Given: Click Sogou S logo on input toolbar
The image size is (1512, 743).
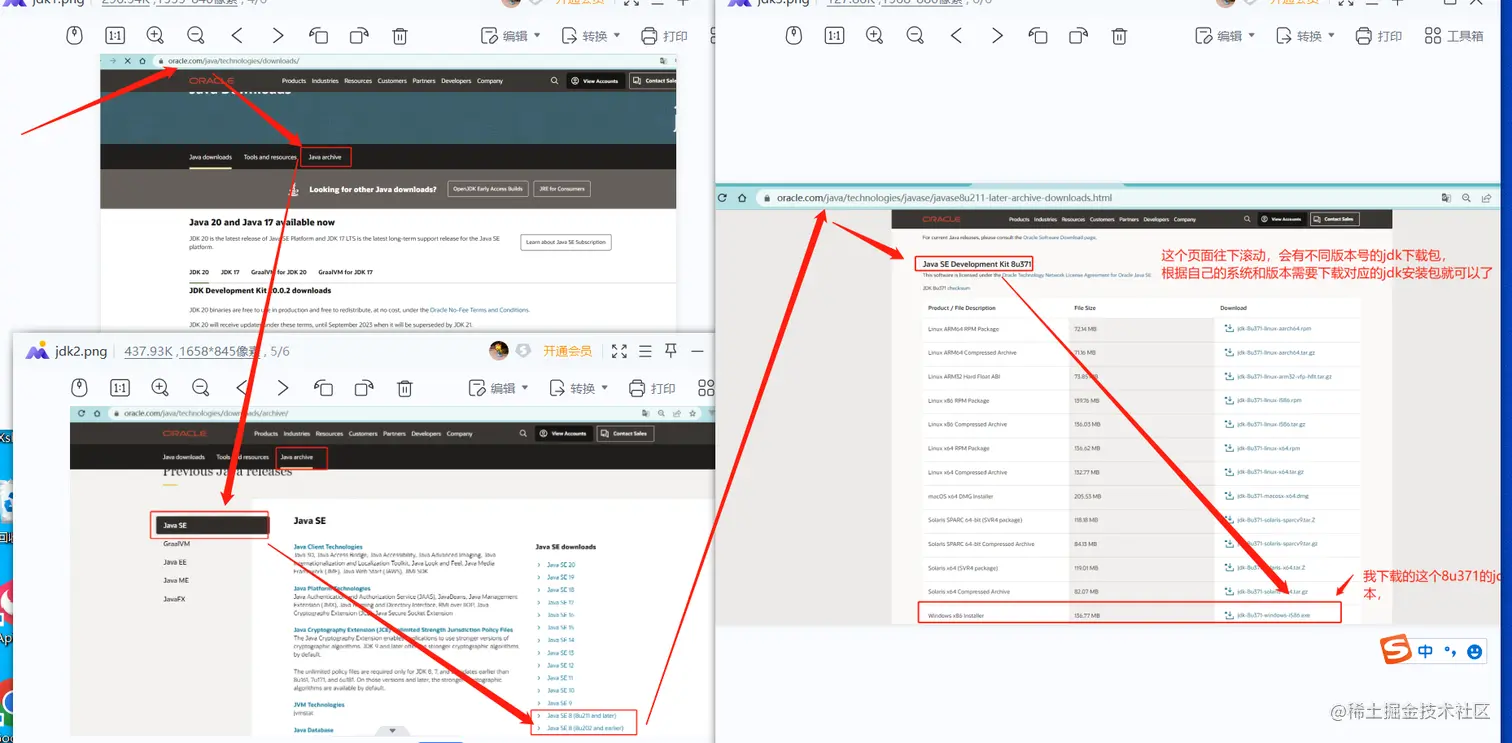Looking at the screenshot, I should pos(1396,651).
